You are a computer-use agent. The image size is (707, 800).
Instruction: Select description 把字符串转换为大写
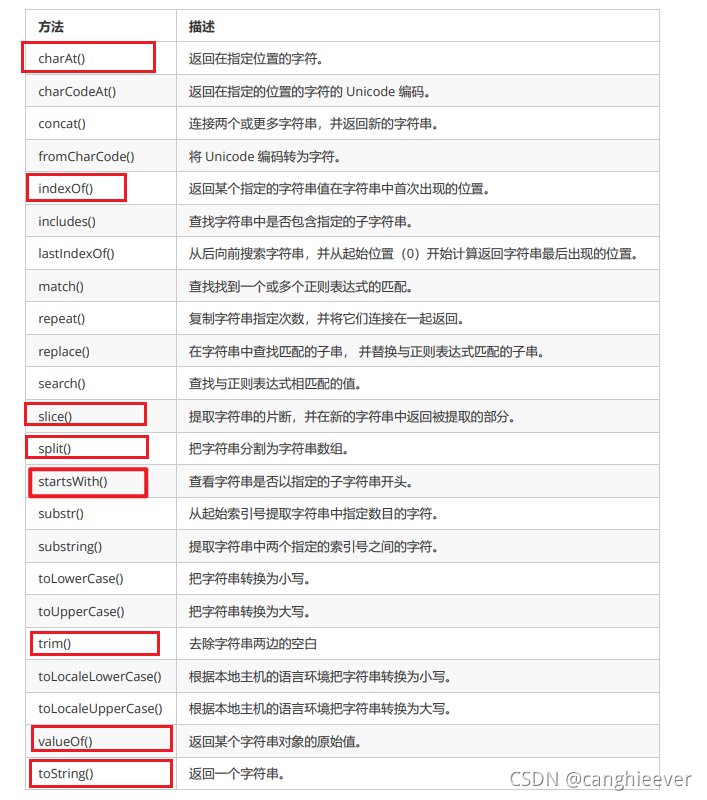point(249,612)
